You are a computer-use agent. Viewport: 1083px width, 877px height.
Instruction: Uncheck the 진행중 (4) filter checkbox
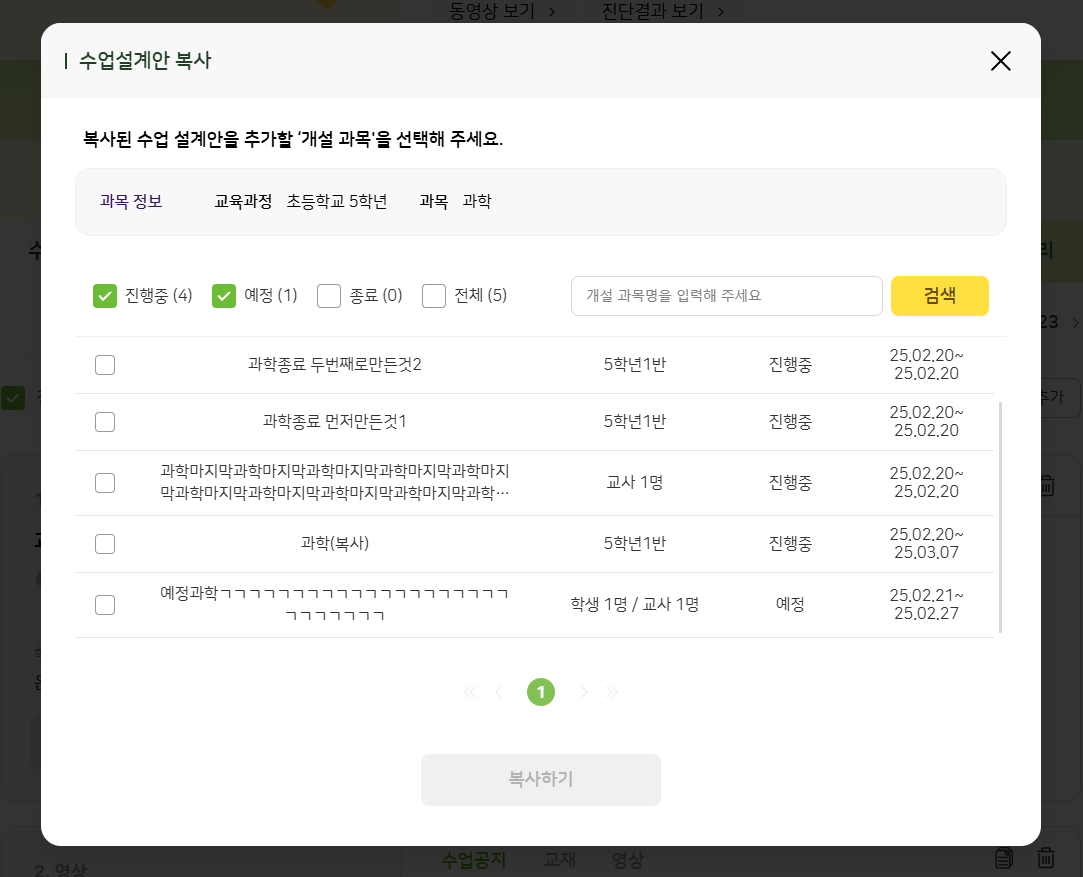coord(105,296)
